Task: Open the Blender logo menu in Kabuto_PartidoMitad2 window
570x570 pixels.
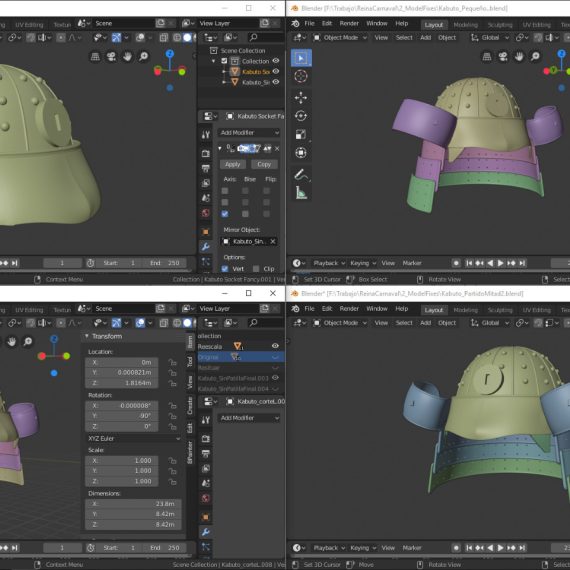Action: [295, 309]
